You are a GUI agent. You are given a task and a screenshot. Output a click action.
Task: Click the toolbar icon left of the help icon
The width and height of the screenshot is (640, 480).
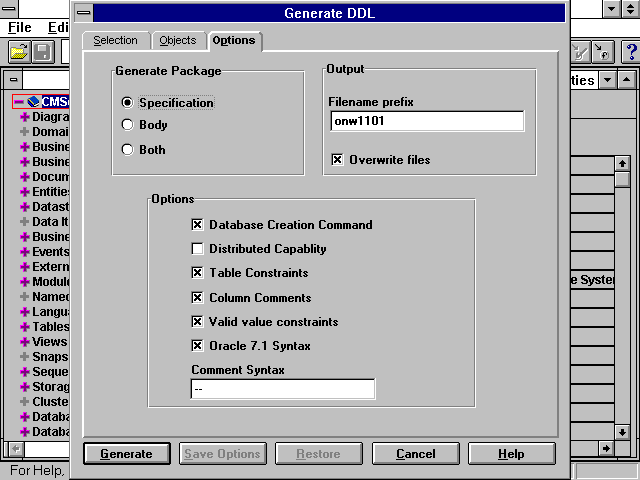[x=604, y=52]
